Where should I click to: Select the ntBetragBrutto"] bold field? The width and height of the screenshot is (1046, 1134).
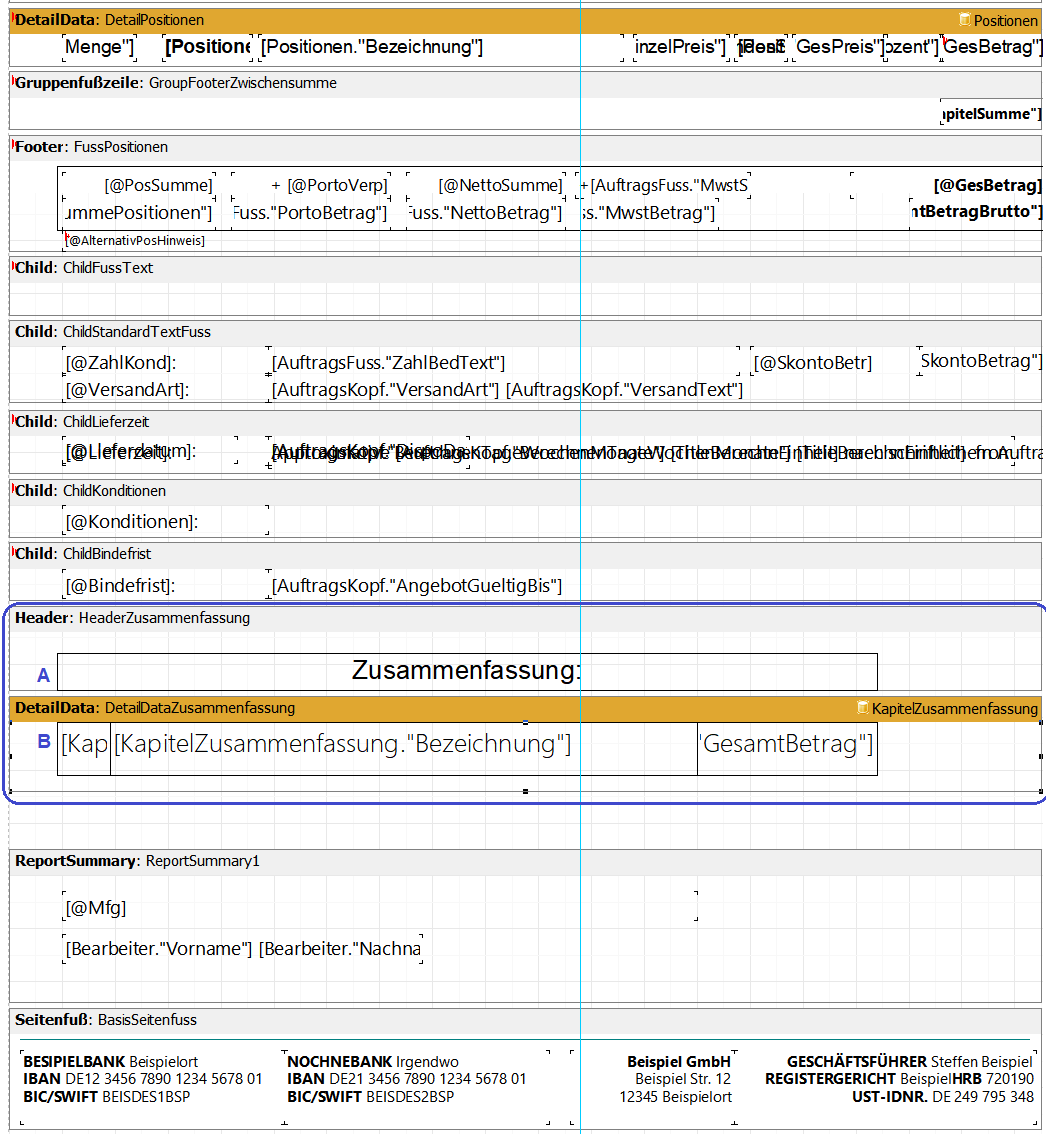976,212
